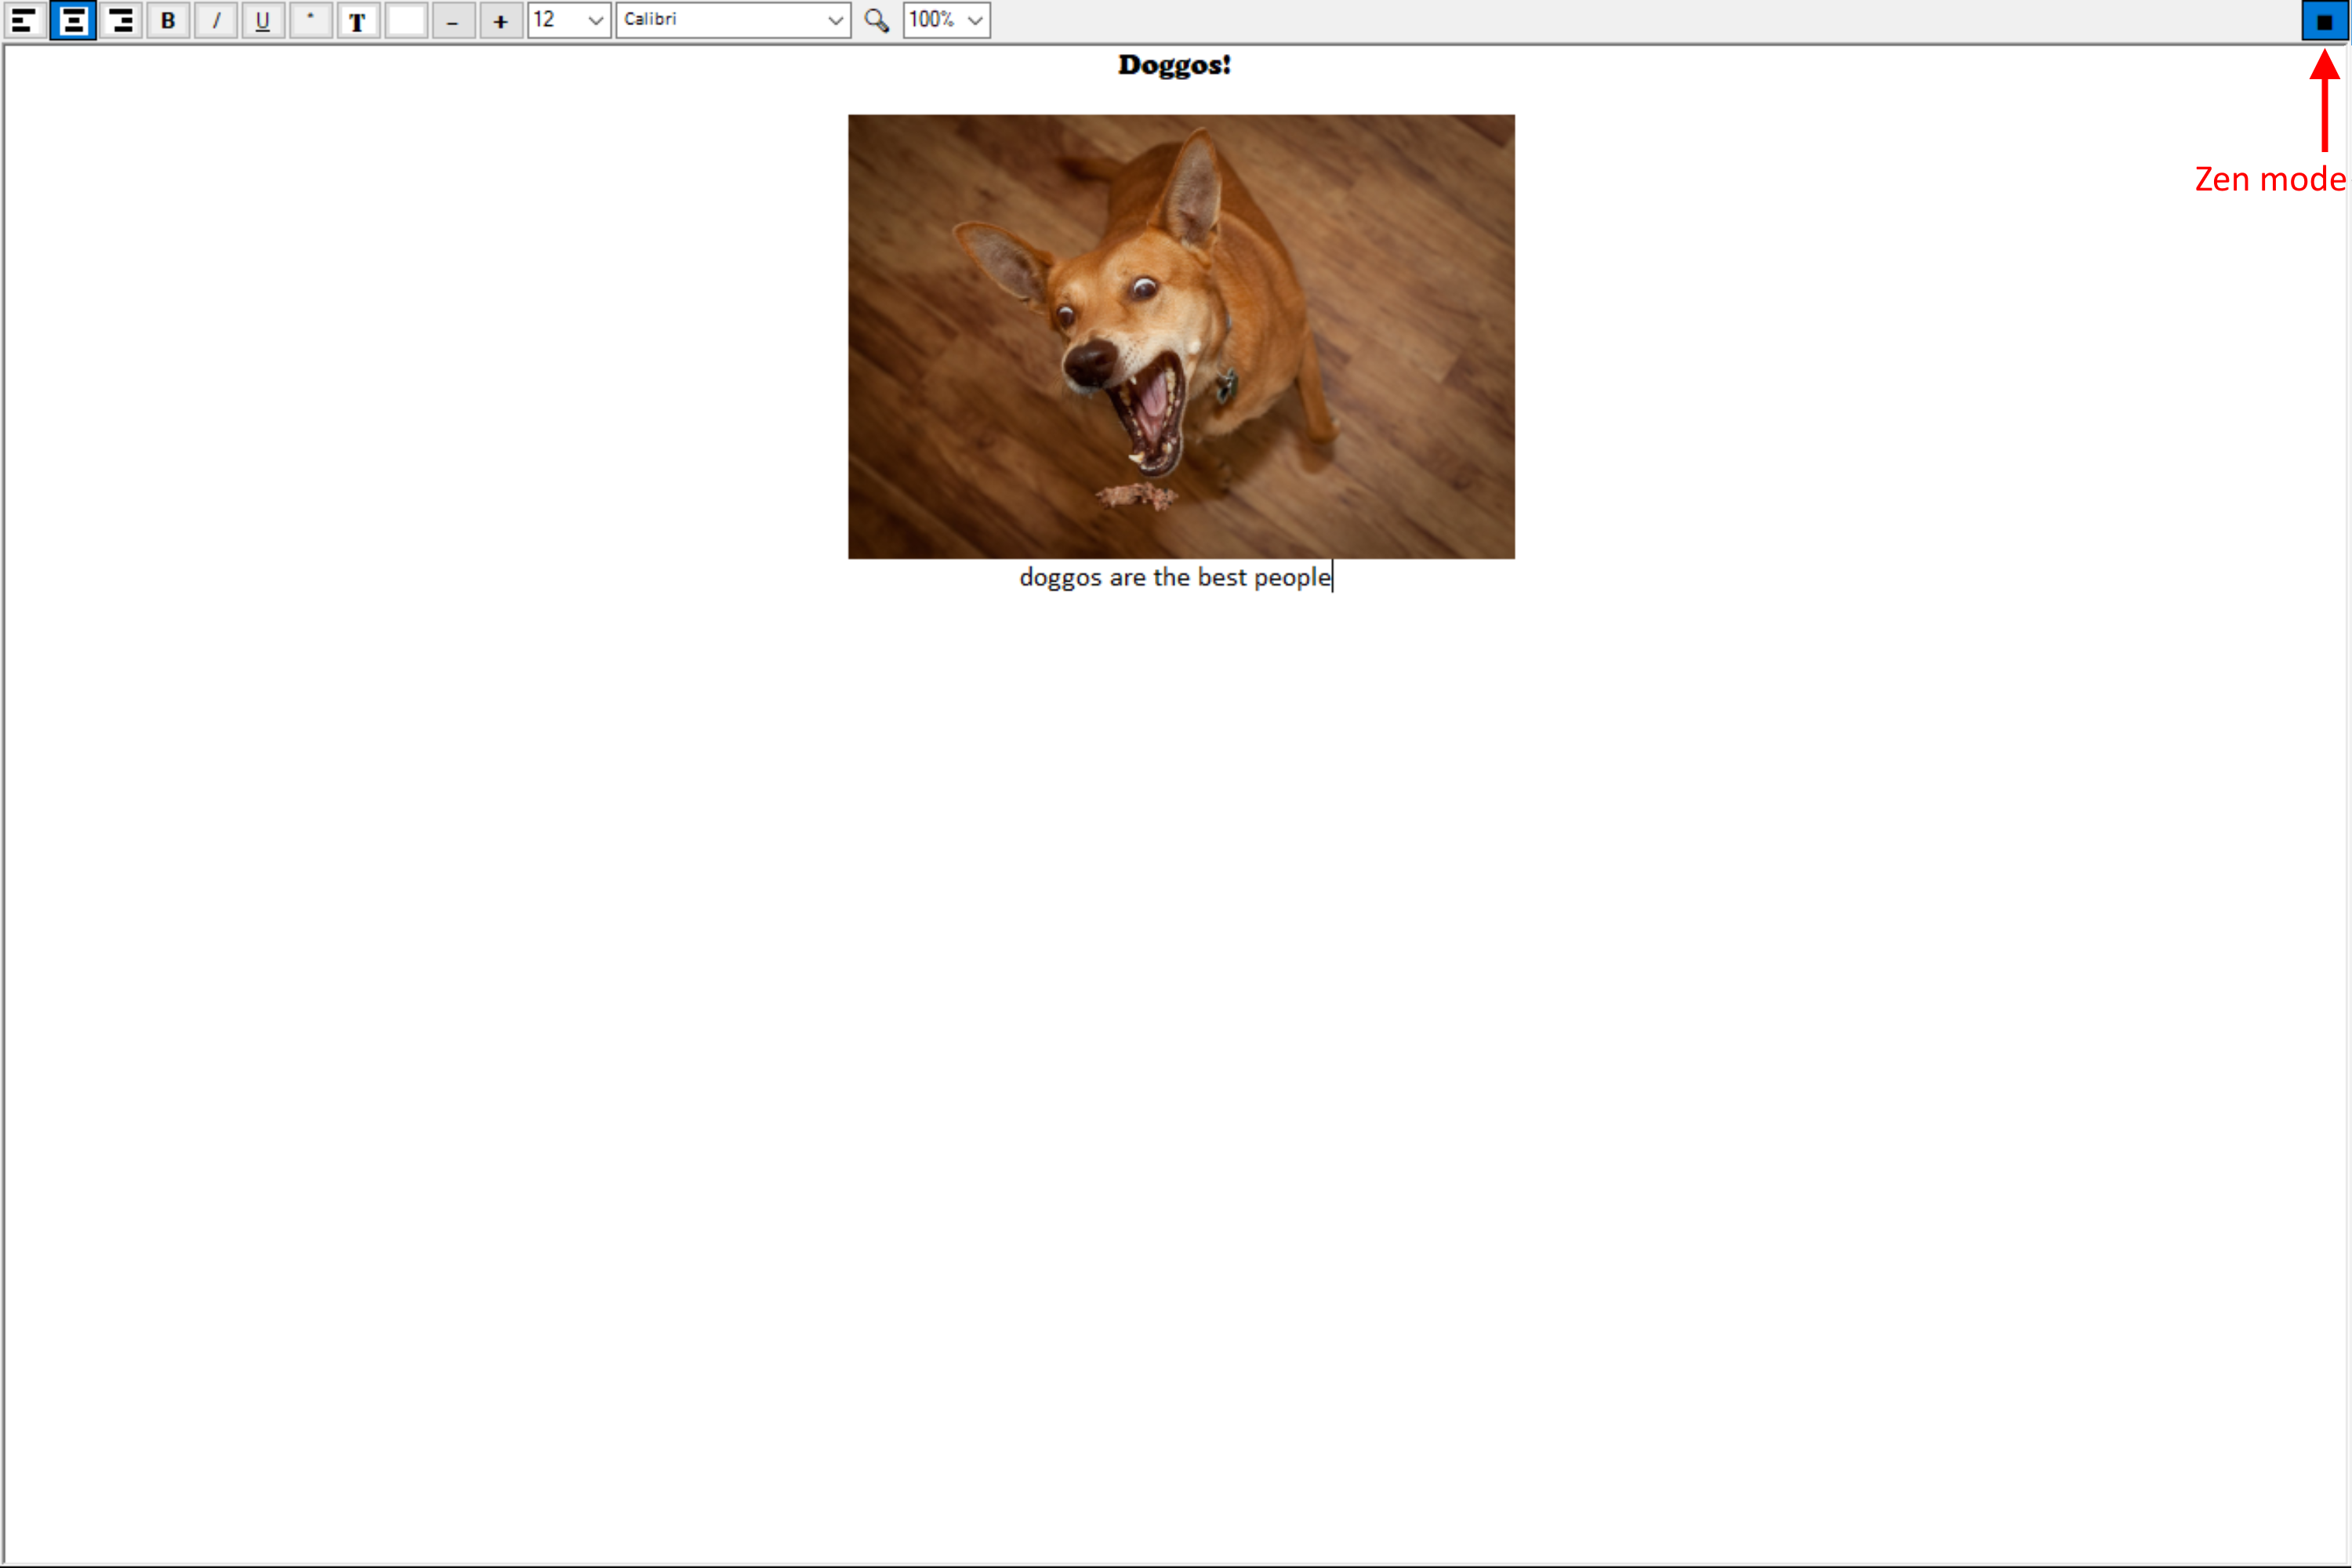
Task: Enable Zen mode
Action: [x=2324, y=20]
